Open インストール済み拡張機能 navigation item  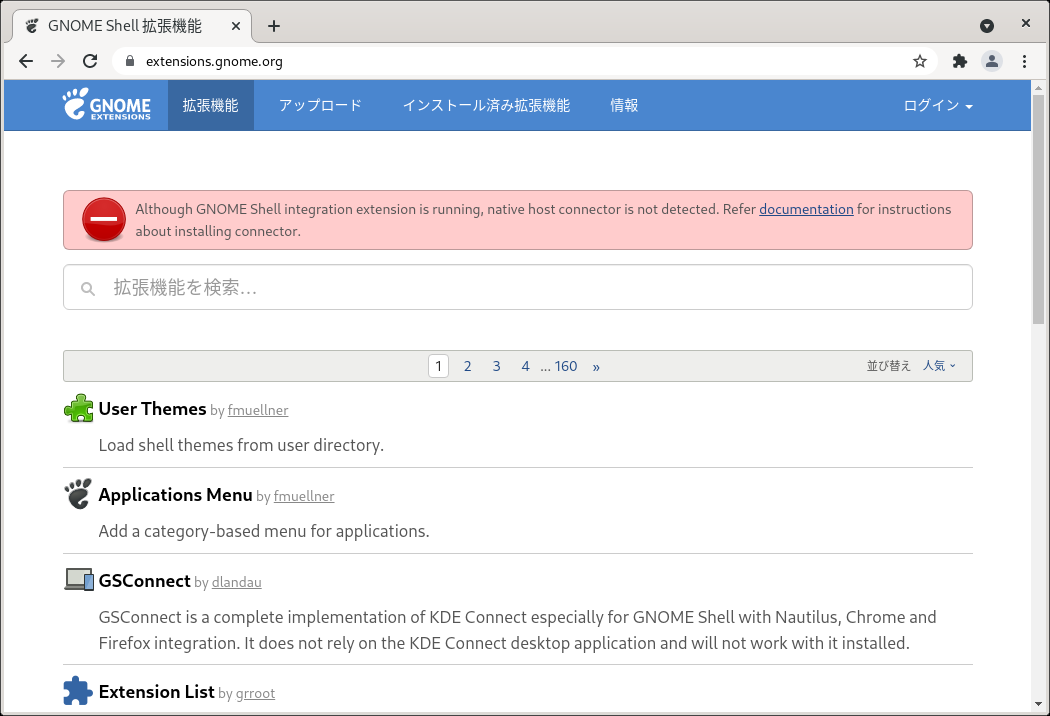486,105
